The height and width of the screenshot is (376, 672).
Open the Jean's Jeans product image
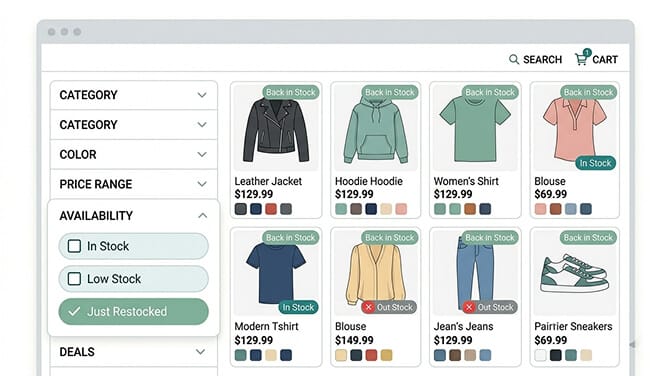tap(475, 273)
